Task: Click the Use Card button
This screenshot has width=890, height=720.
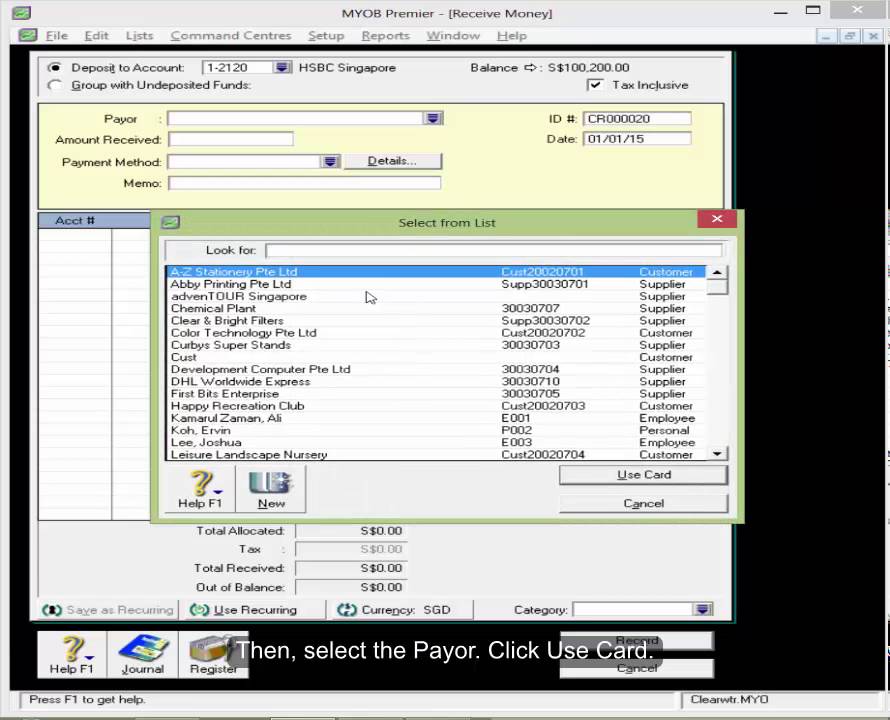Action: tap(643, 475)
